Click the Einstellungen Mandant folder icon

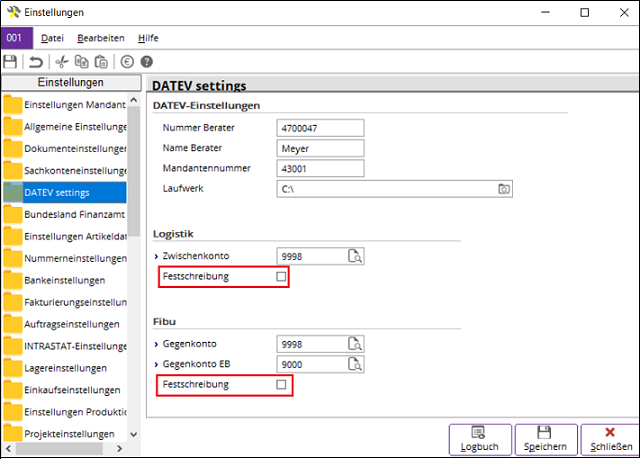[13, 104]
